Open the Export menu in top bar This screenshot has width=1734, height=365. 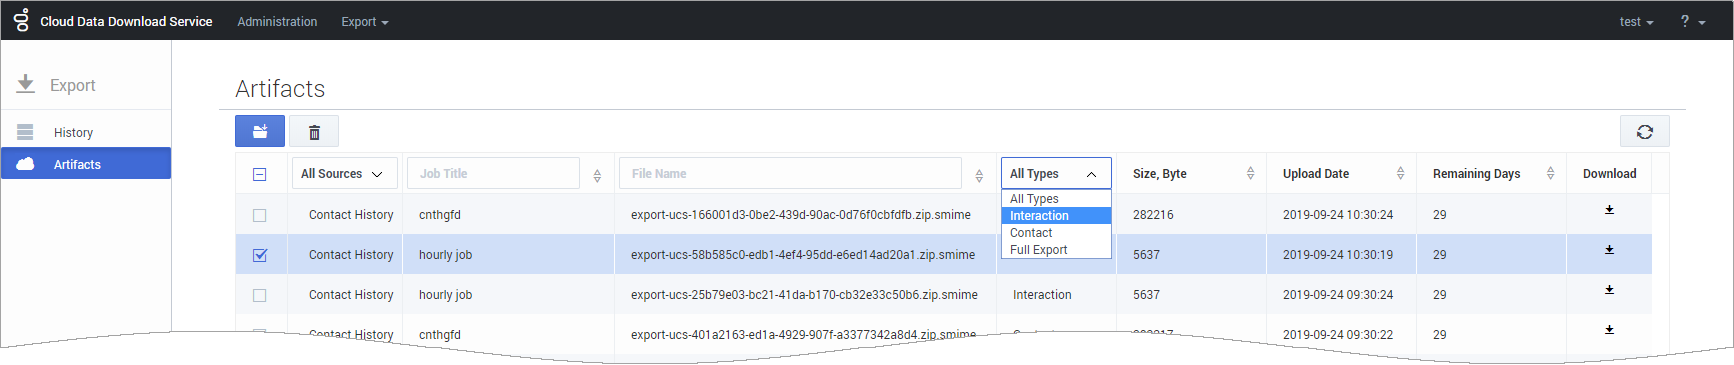364,21
